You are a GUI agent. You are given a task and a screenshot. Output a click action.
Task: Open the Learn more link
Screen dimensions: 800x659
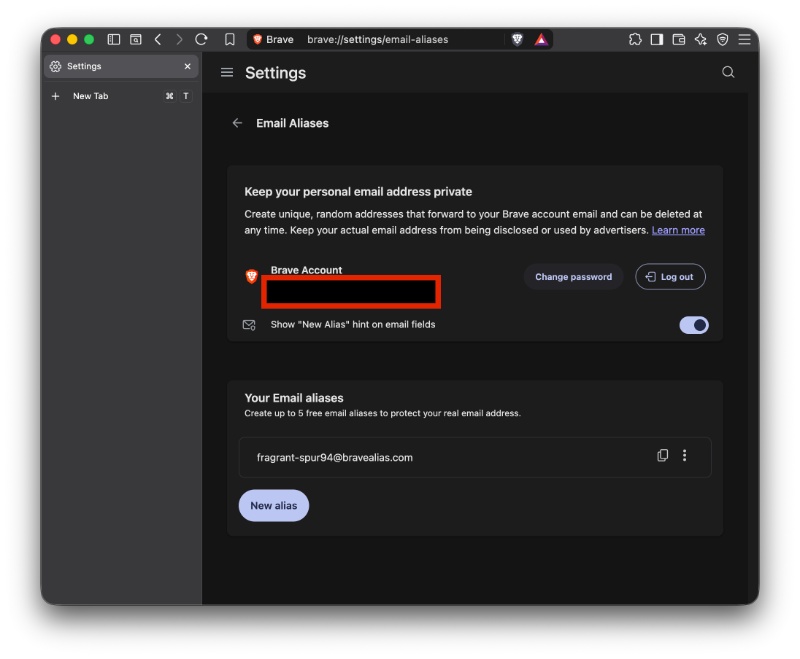[678, 230]
